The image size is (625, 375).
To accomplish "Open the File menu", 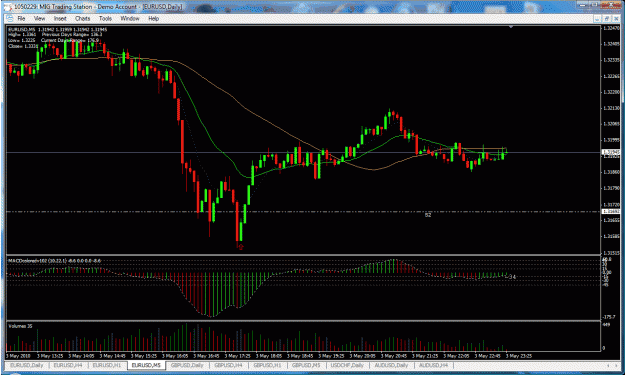I will pyautogui.click(x=21, y=18).
